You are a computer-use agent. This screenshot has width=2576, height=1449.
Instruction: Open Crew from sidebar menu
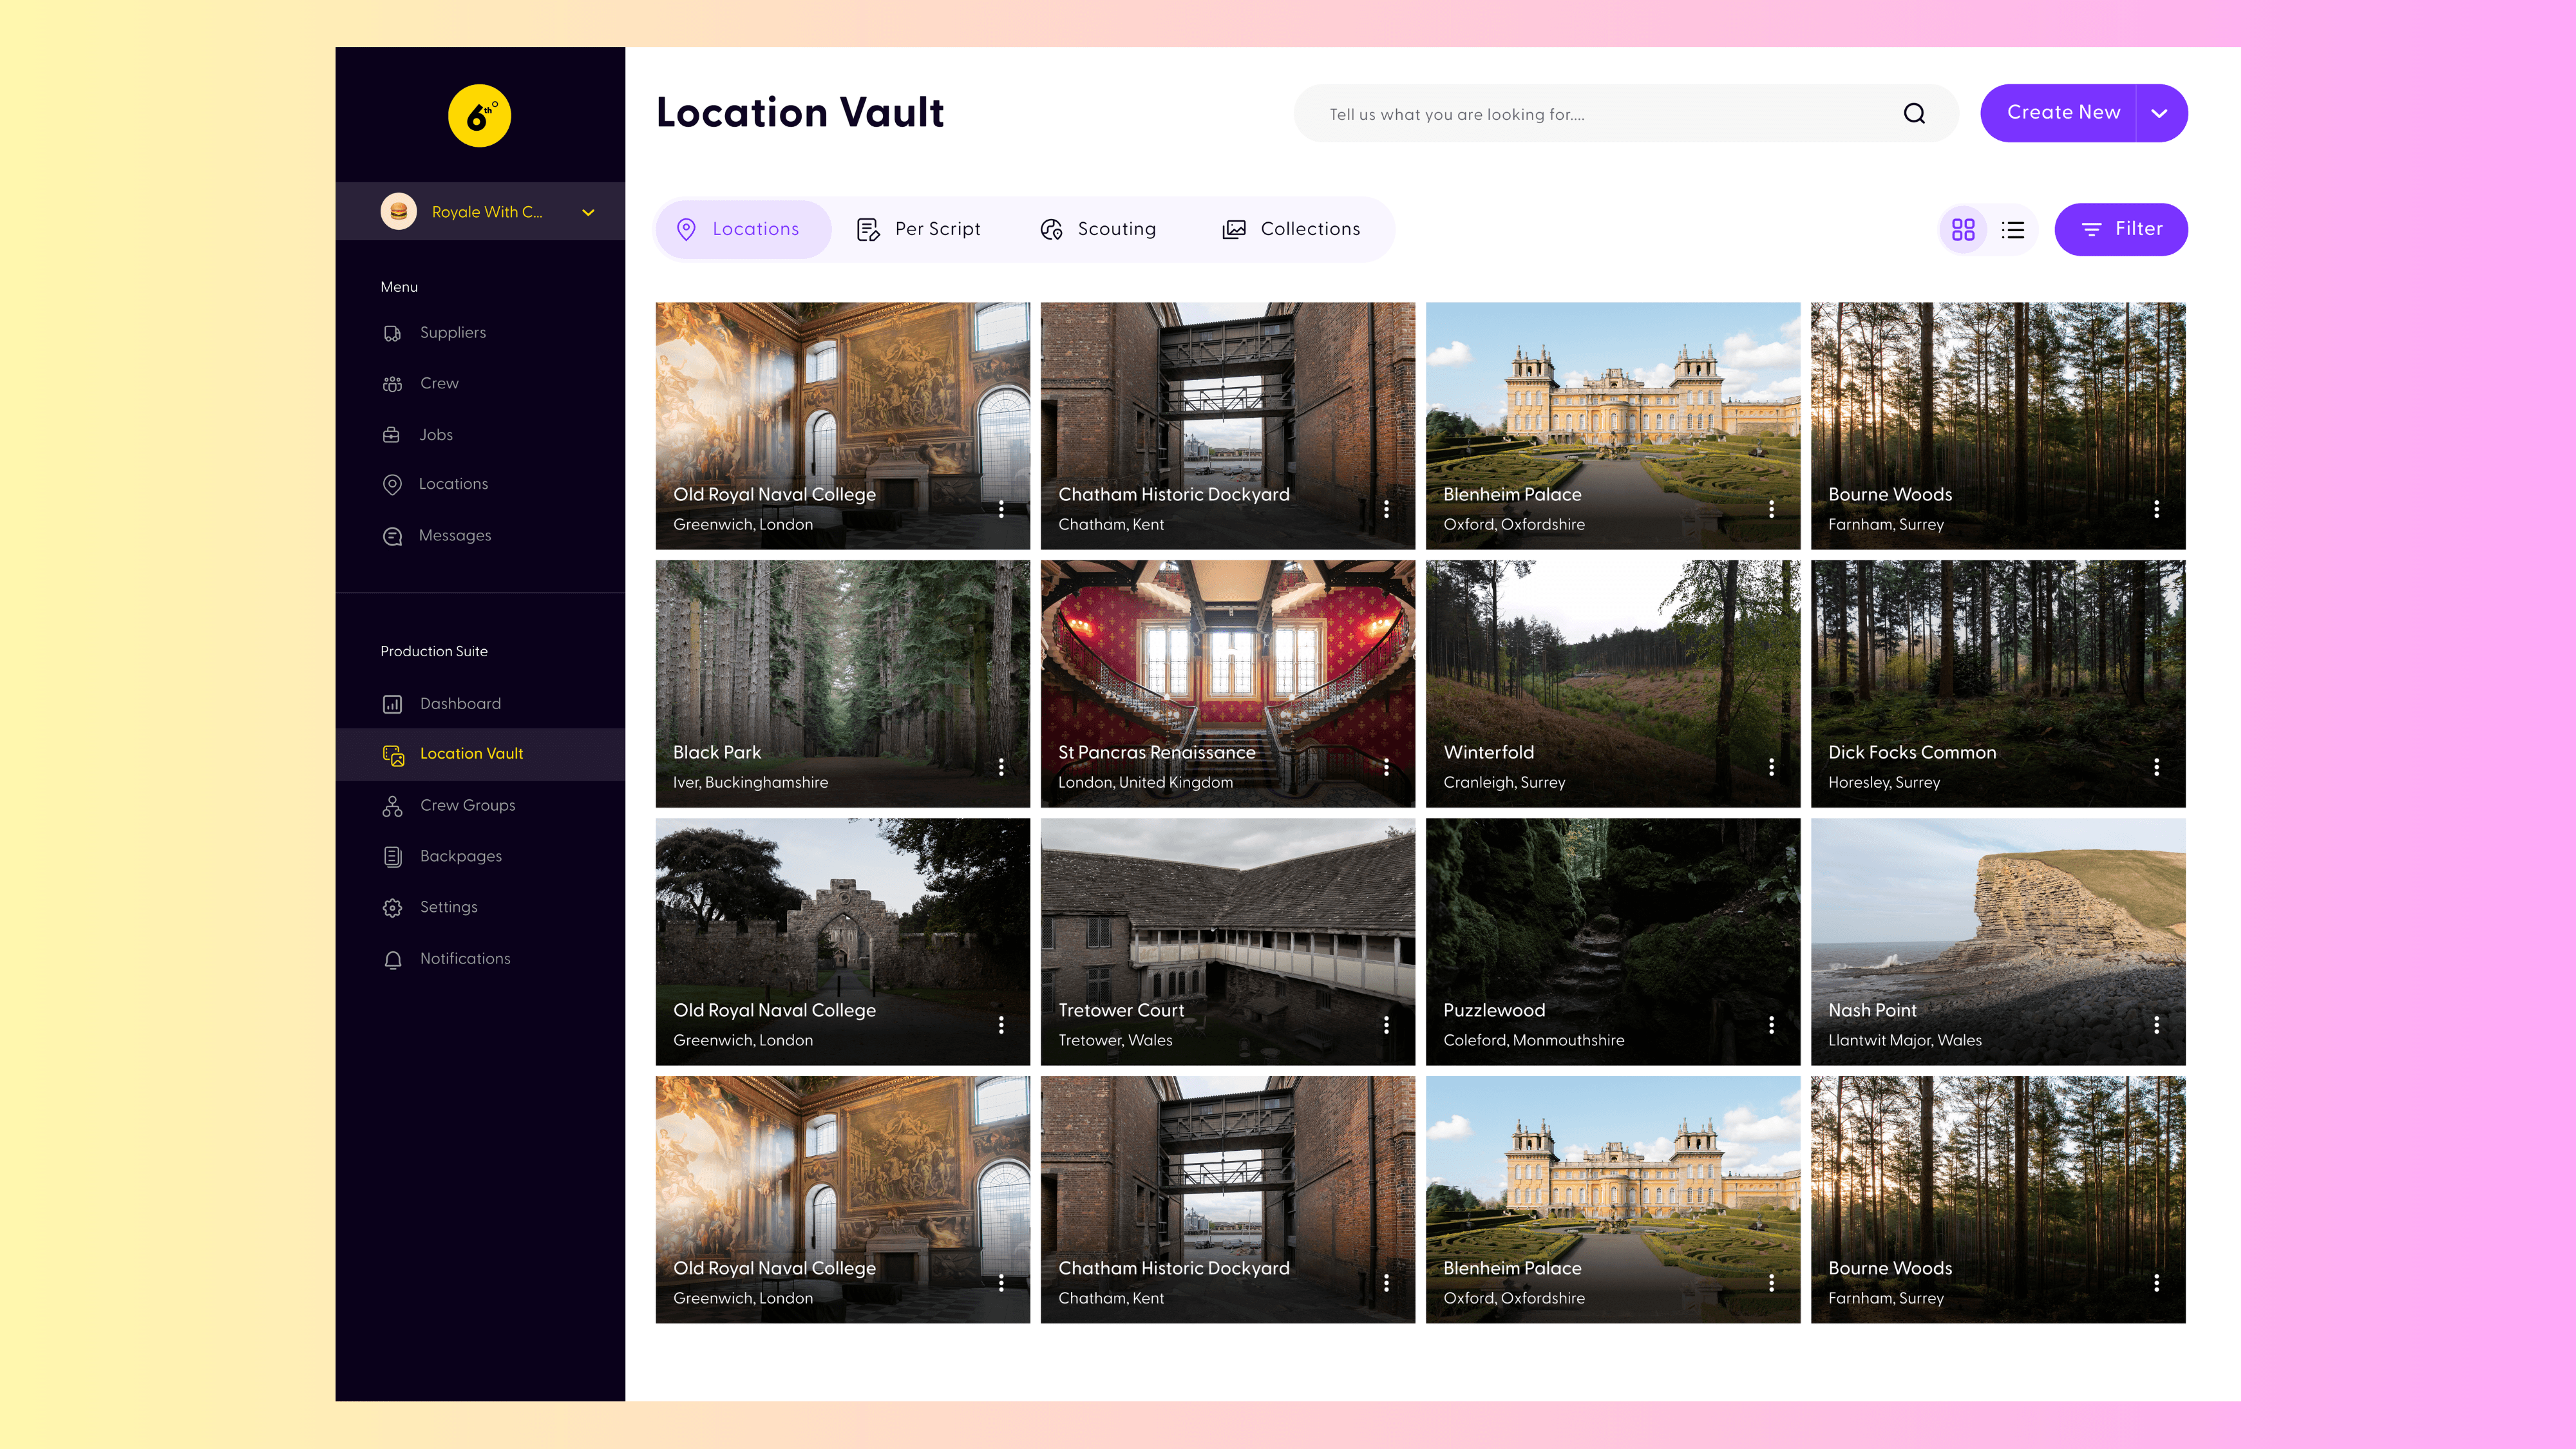[x=438, y=384]
